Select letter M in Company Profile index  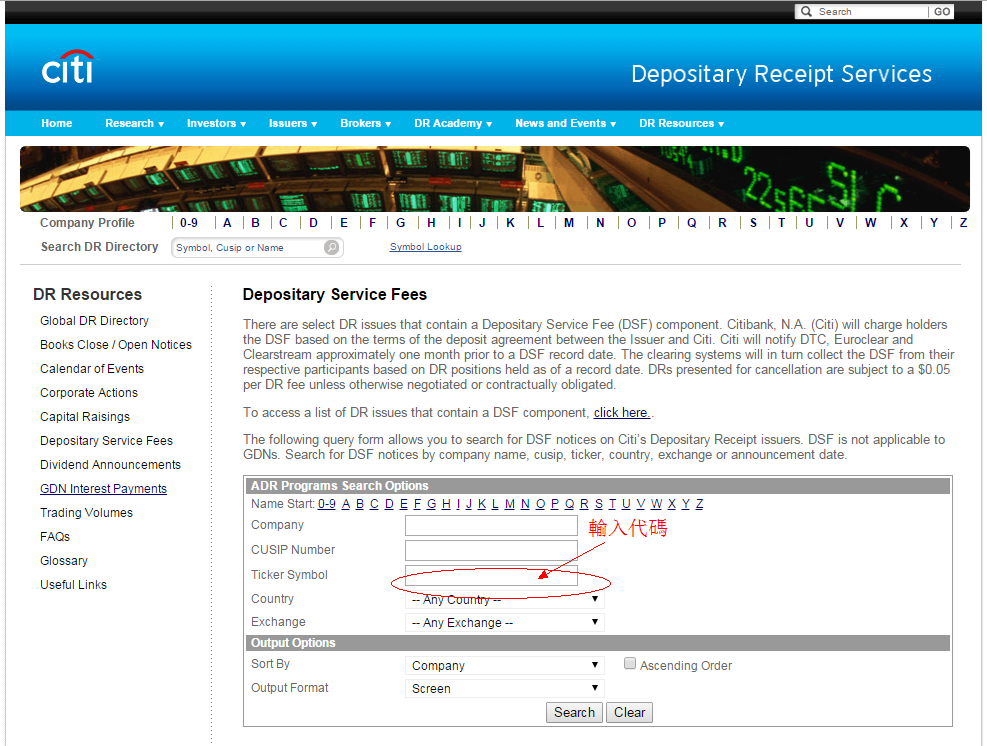tap(569, 223)
